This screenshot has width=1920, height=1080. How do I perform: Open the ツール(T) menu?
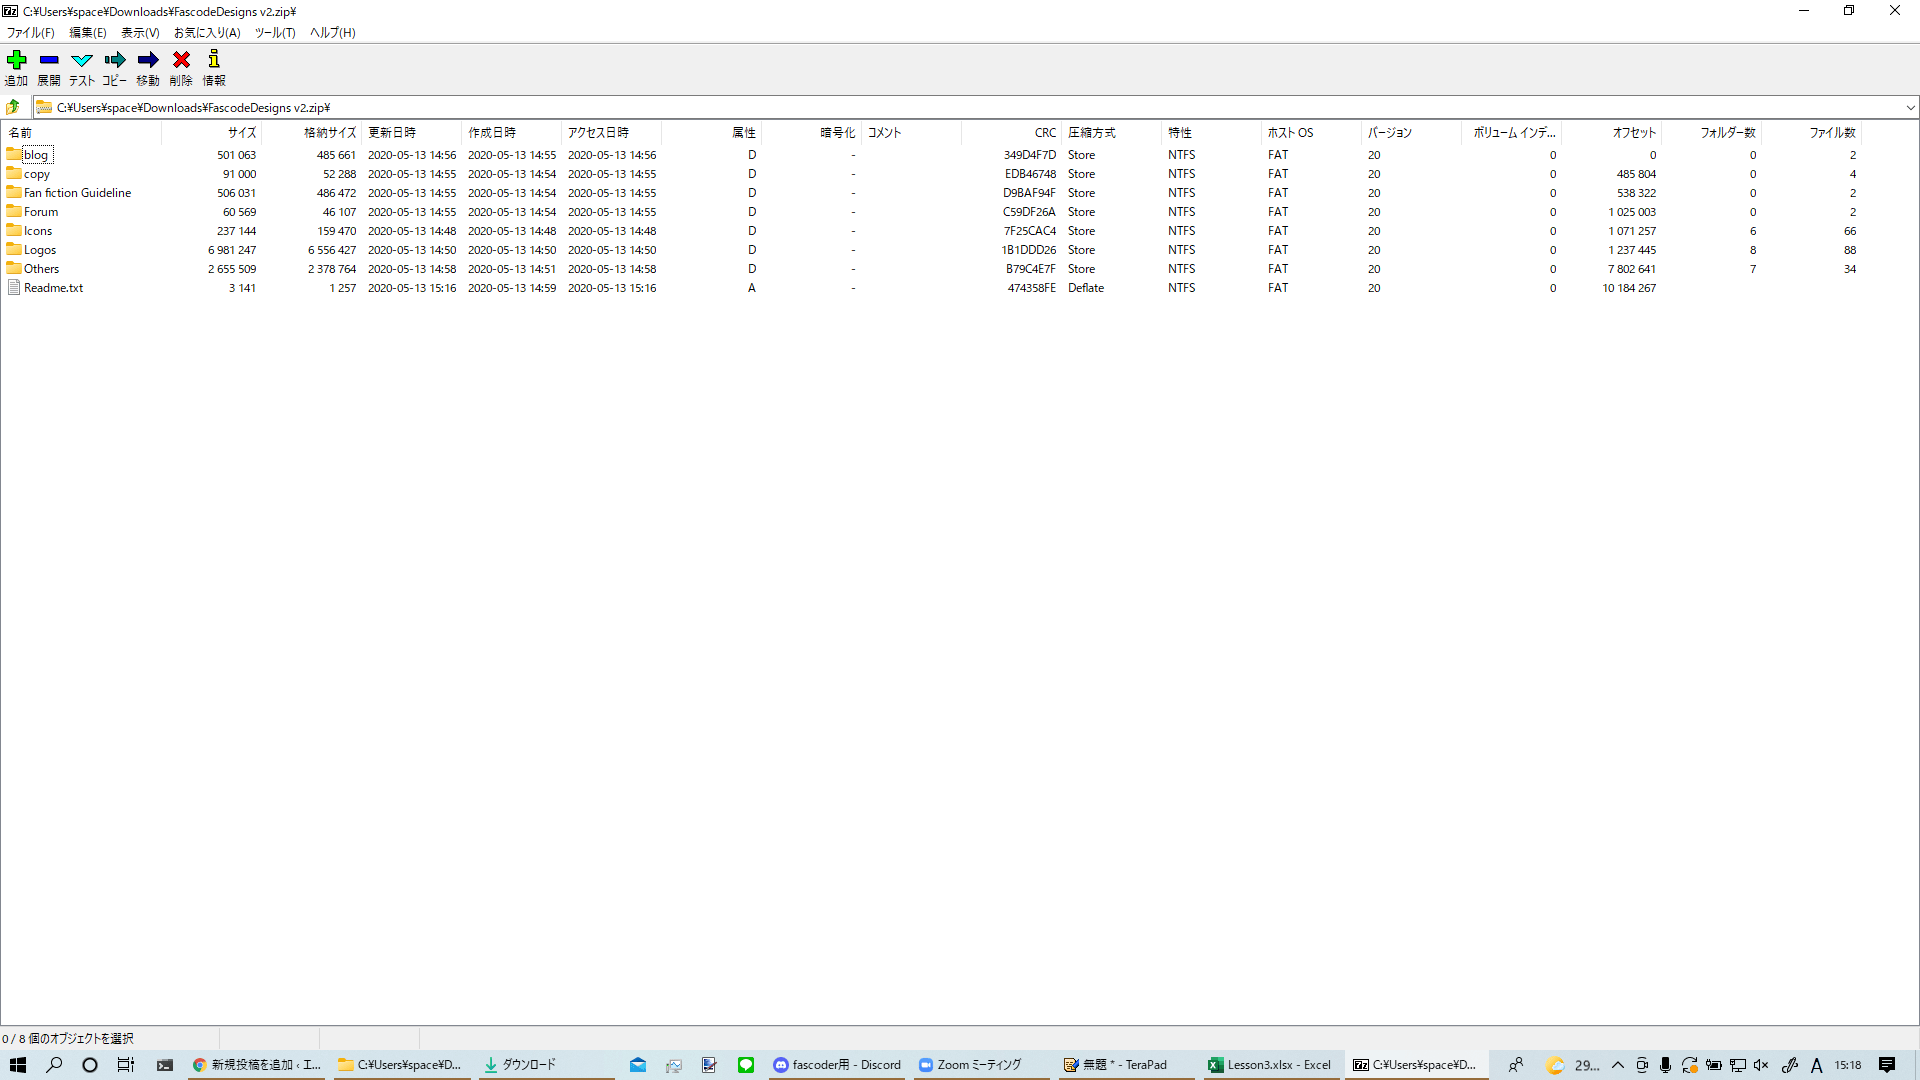(x=274, y=33)
